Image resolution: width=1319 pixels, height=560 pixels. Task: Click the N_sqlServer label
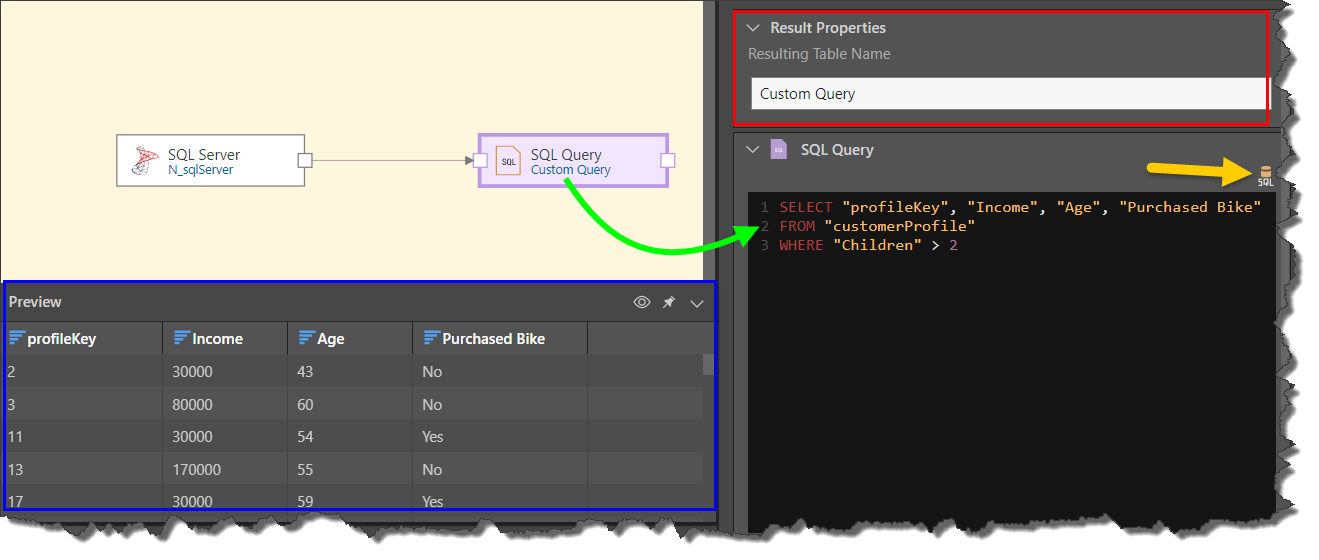click(201, 170)
